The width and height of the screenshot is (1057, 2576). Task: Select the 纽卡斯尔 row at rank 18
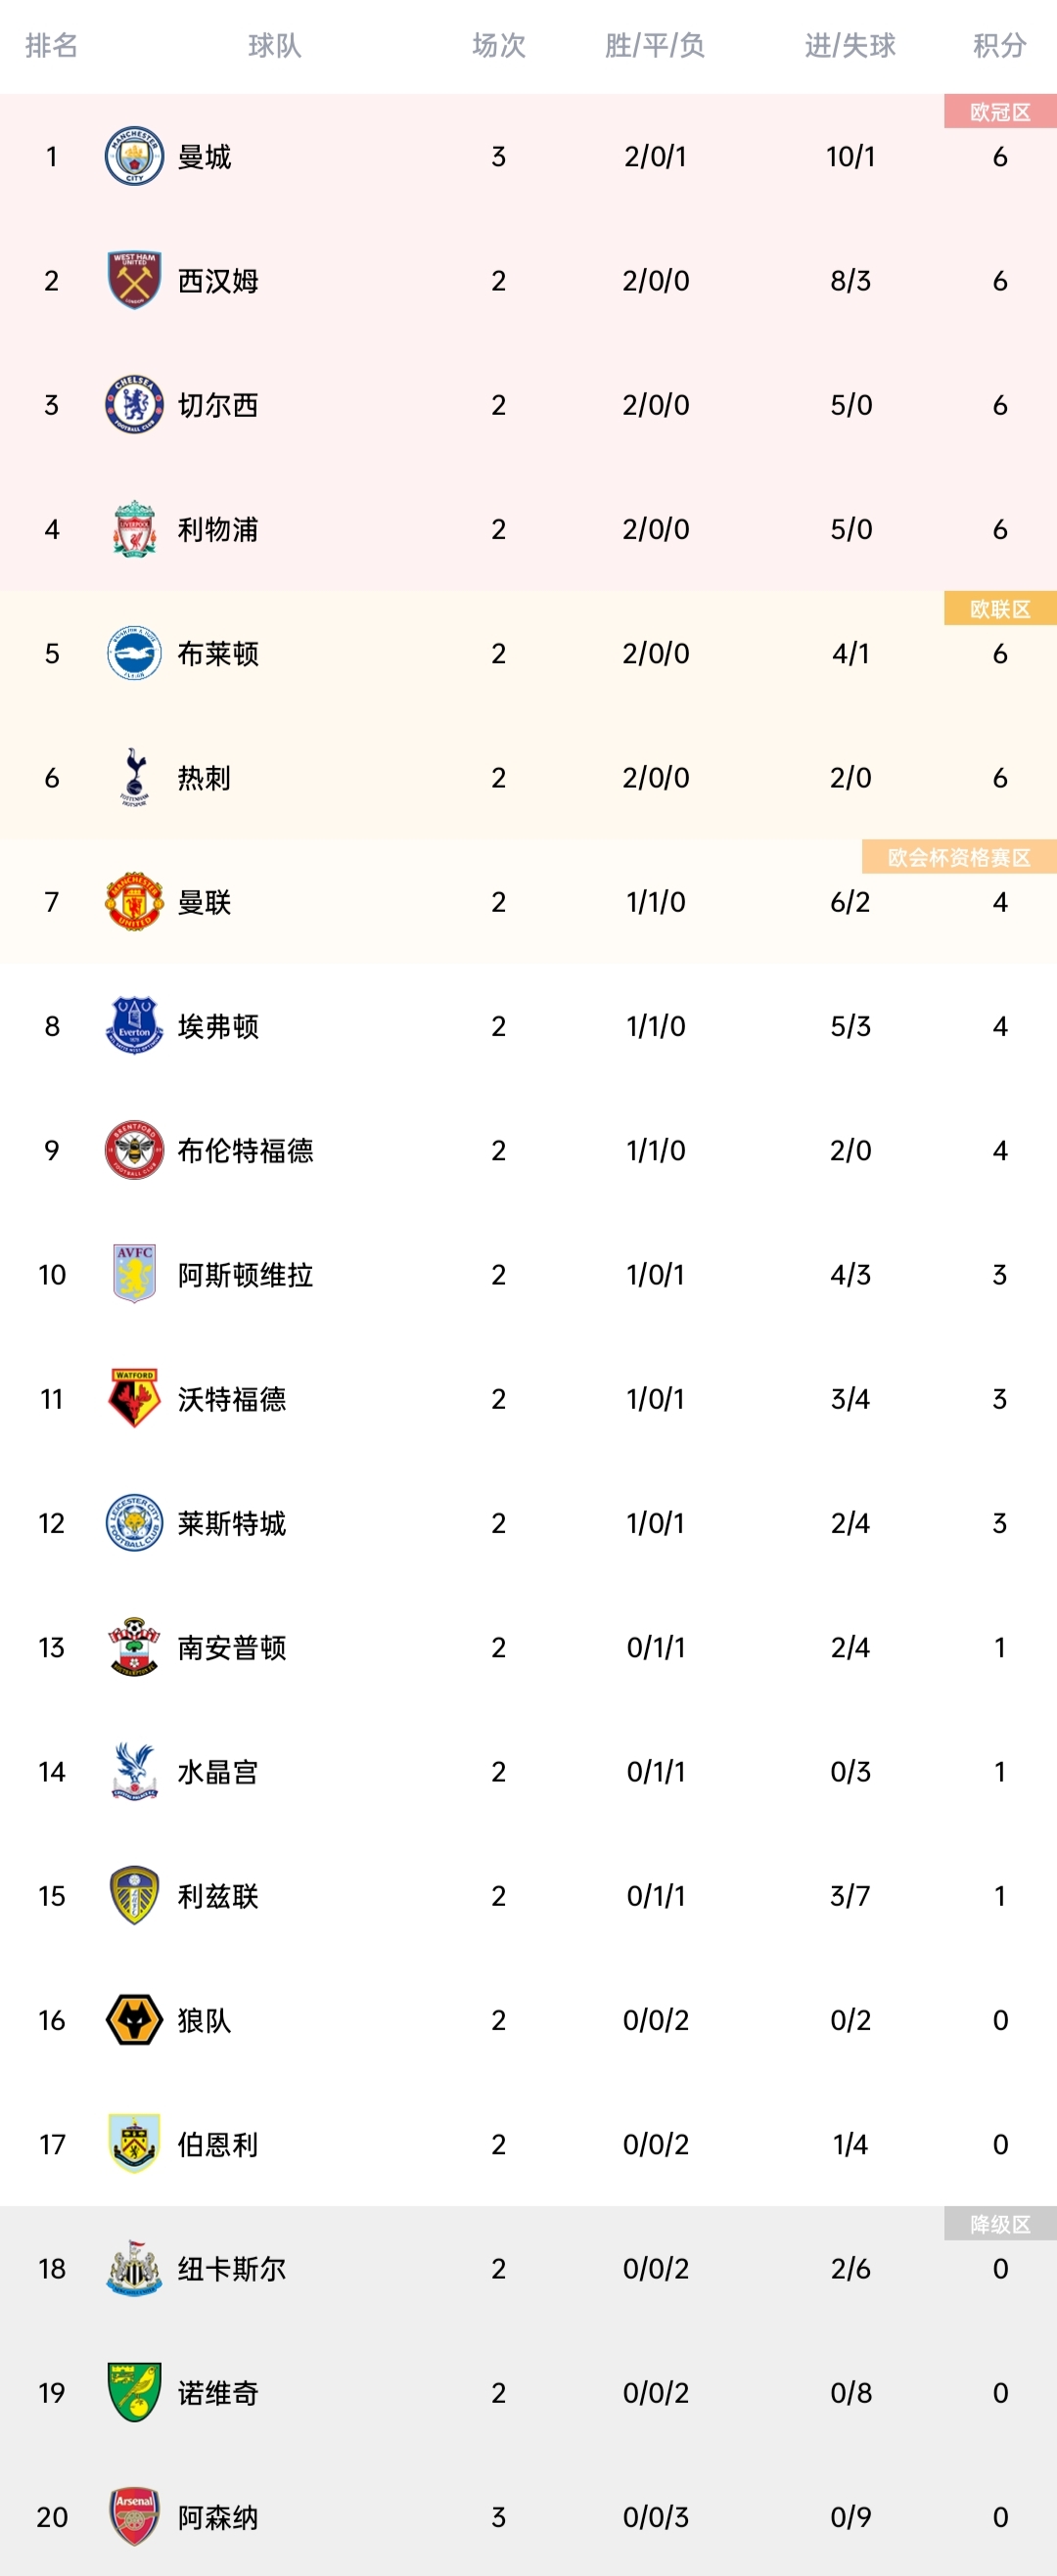coord(528,2268)
